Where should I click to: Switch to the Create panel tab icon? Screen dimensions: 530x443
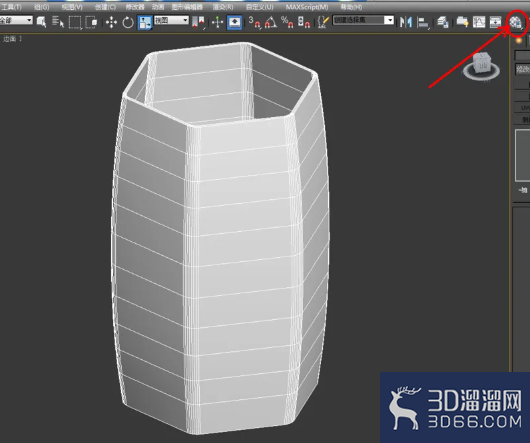(x=519, y=41)
